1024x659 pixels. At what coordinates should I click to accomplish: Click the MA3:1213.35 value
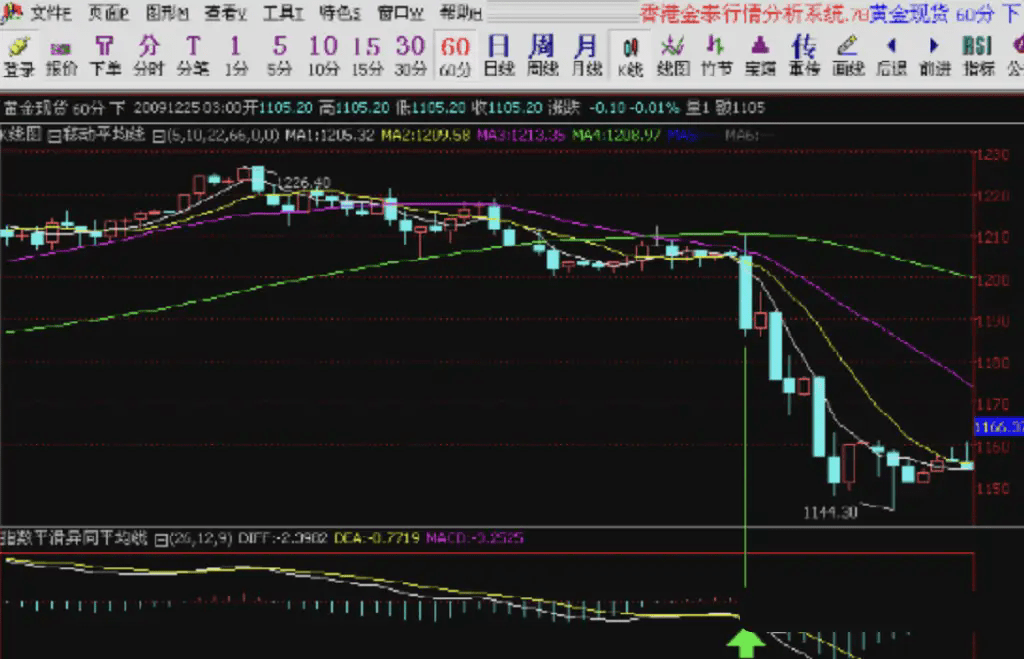coord(520,135)
